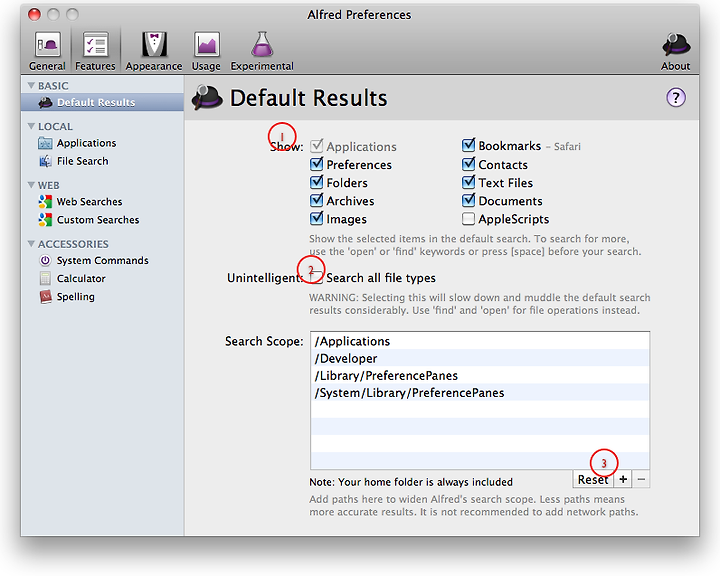Disable the Bookmarks Safari checkbox
Viewport: 720px width, 576px height.
468,146
